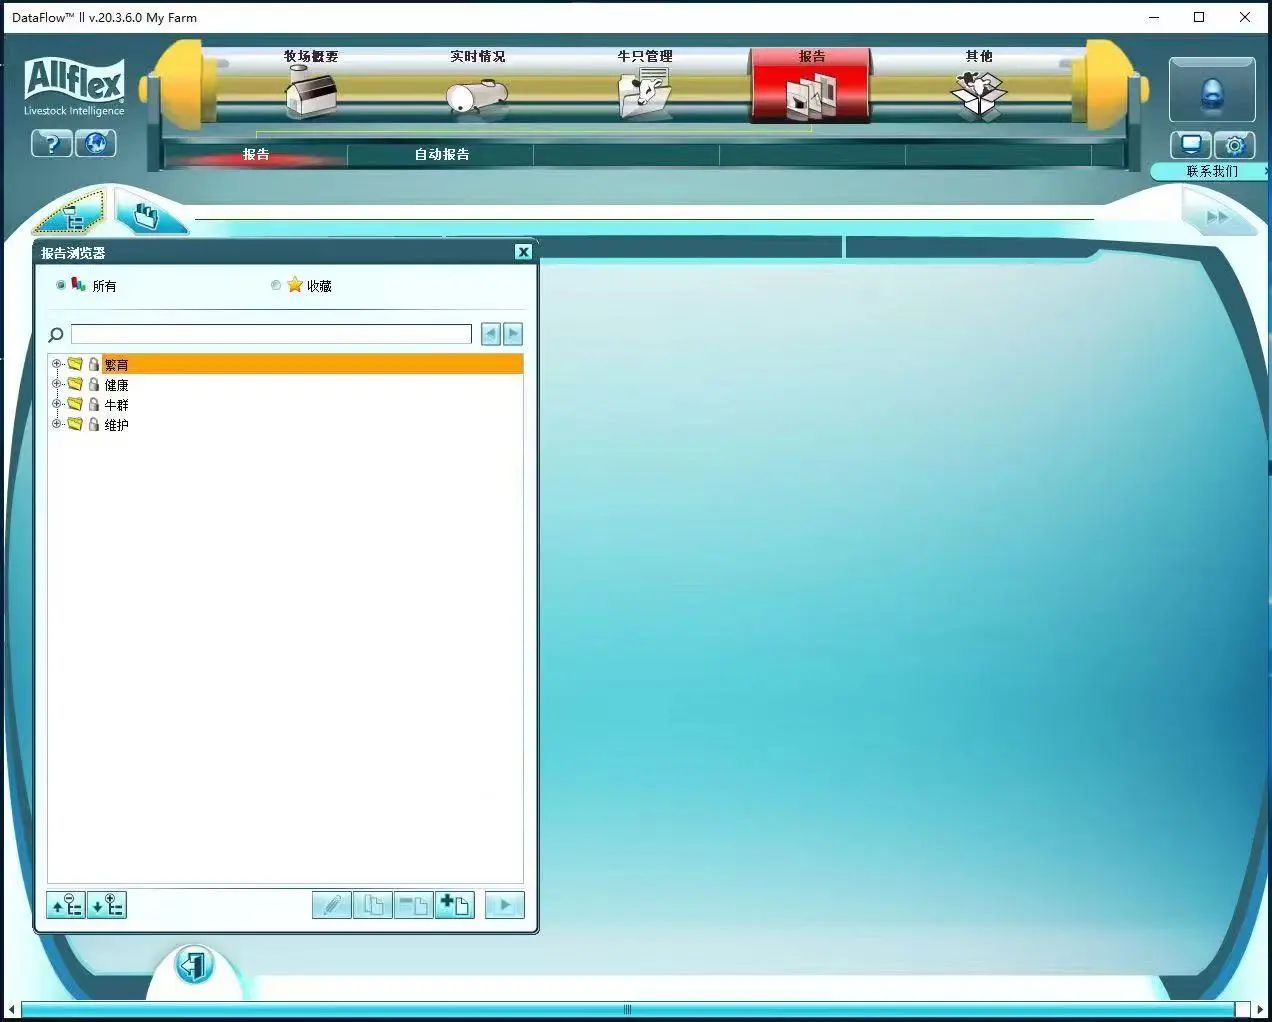
Task: Click the previous search result arrow
Action: [490, 334]
